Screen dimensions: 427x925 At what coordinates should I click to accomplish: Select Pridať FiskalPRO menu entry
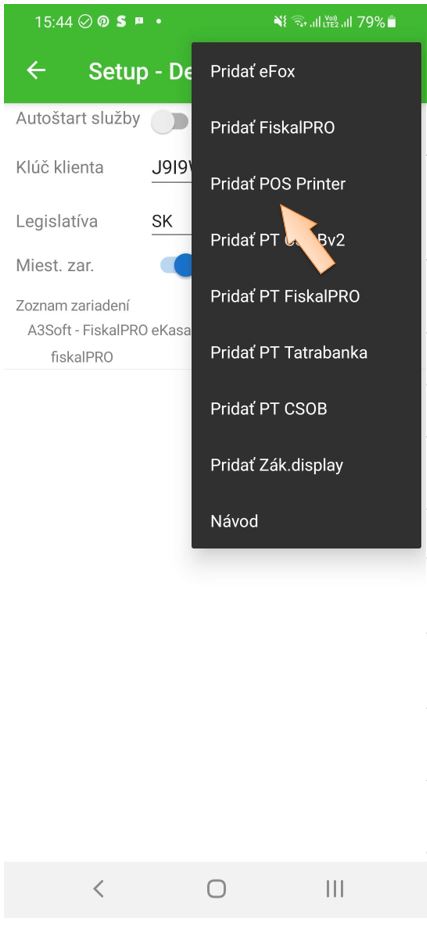(306, 127)
